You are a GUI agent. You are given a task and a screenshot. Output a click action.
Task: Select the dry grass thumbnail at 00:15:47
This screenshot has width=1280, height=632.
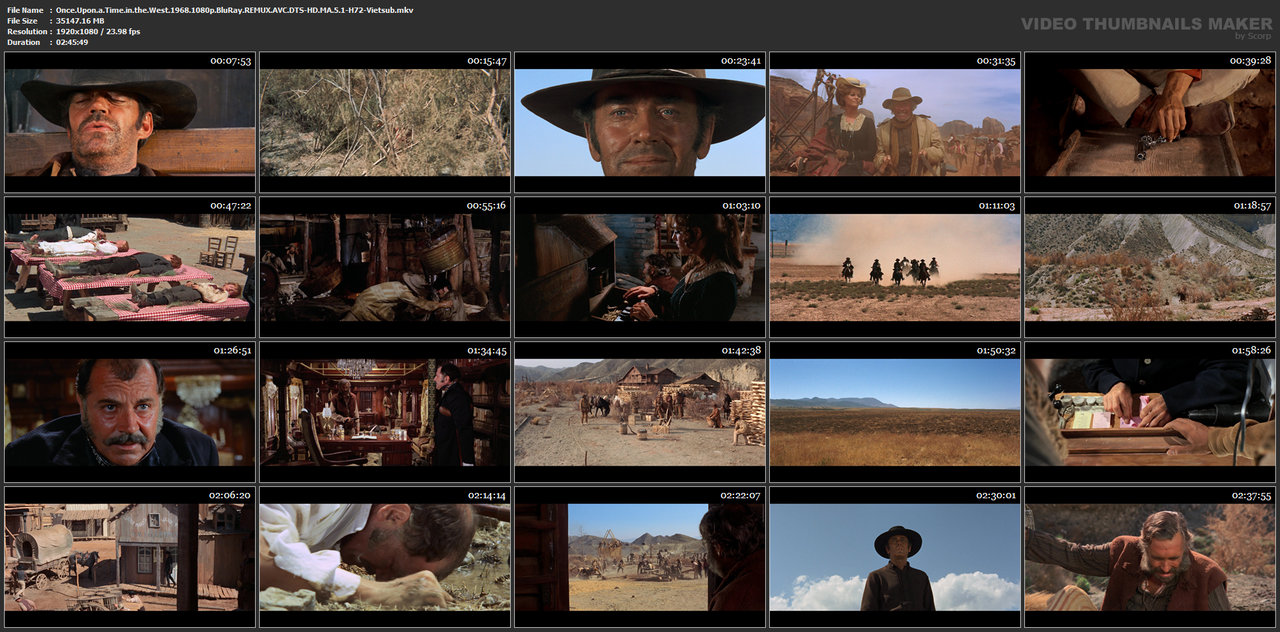point(385,122)
